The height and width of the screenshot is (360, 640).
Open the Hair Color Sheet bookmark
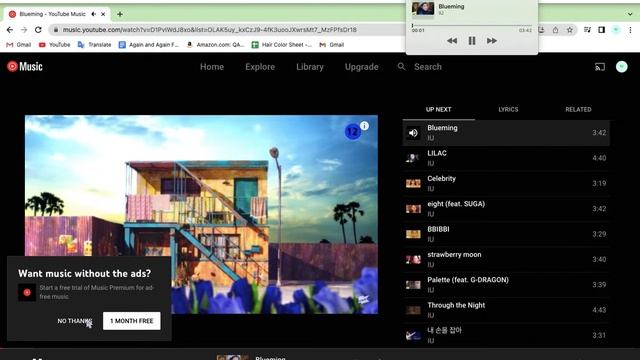(282, 45)
